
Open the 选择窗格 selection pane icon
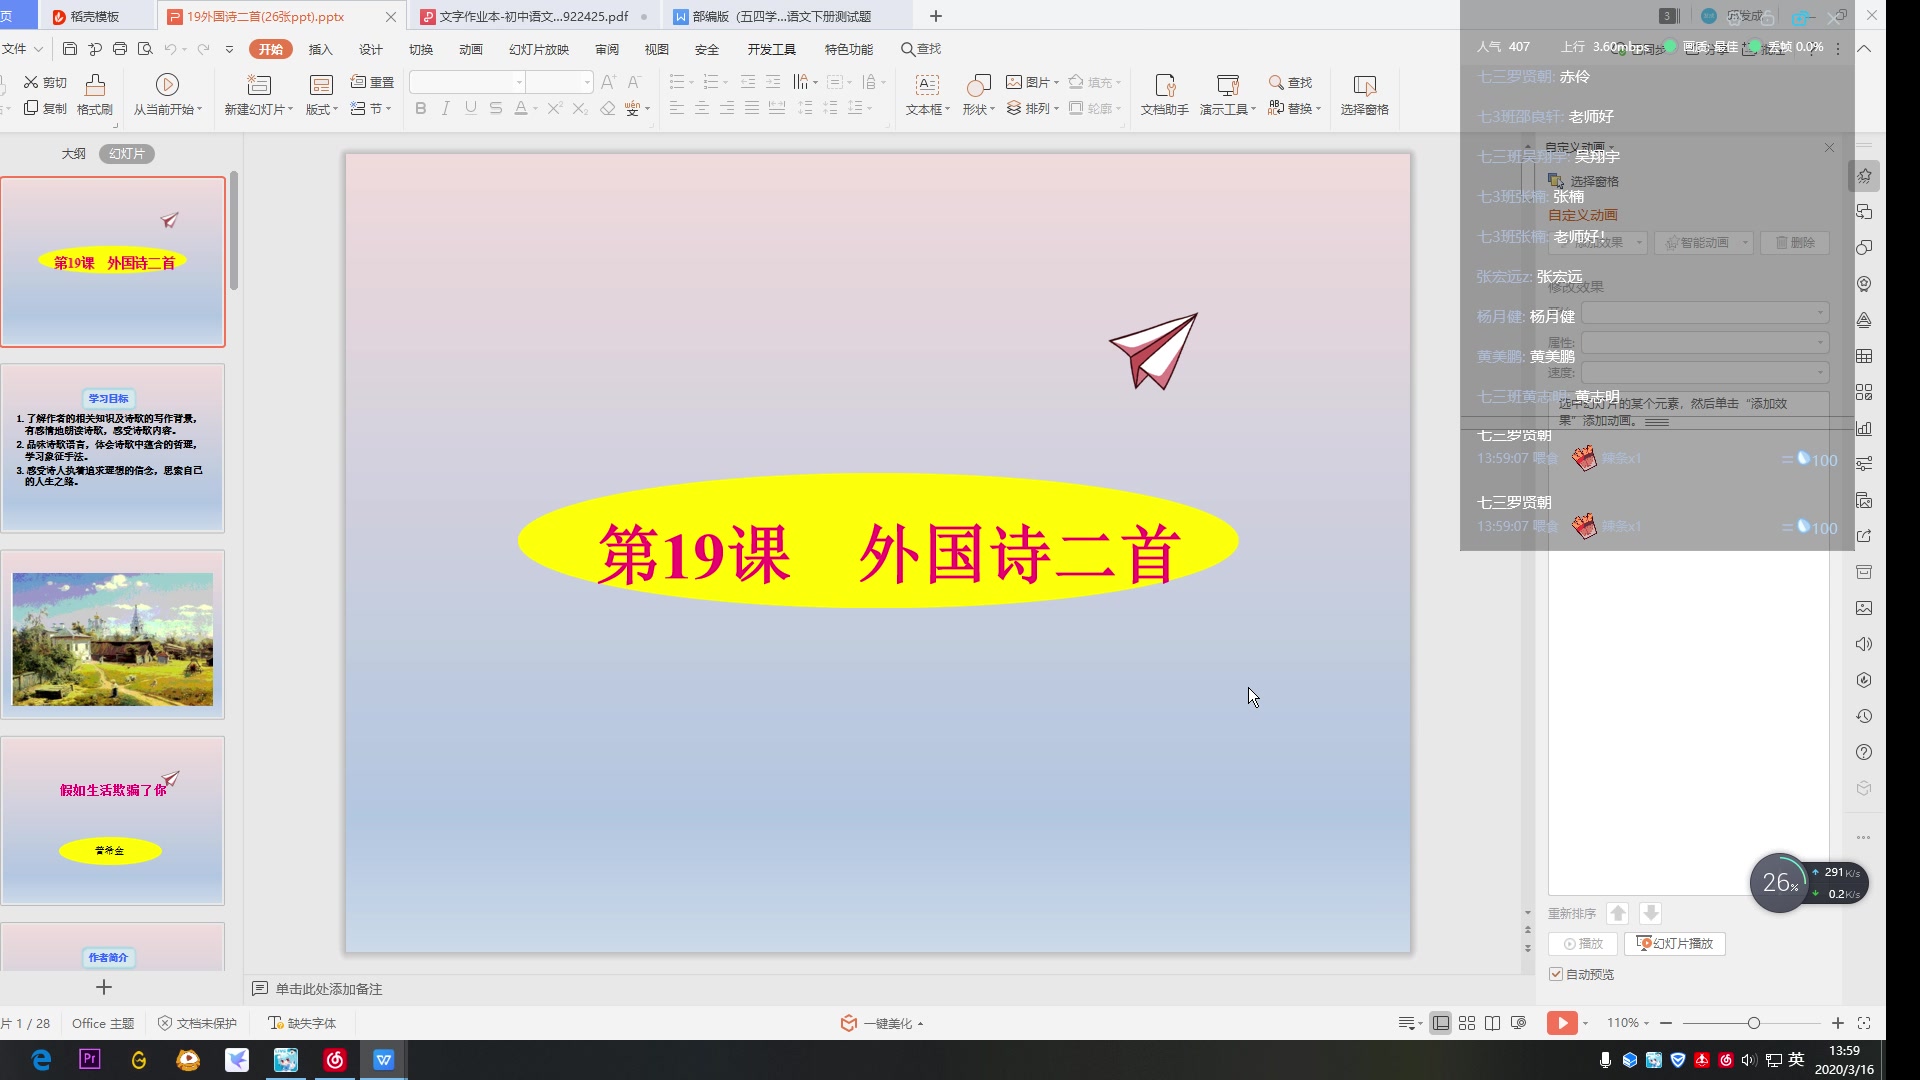1364,84
